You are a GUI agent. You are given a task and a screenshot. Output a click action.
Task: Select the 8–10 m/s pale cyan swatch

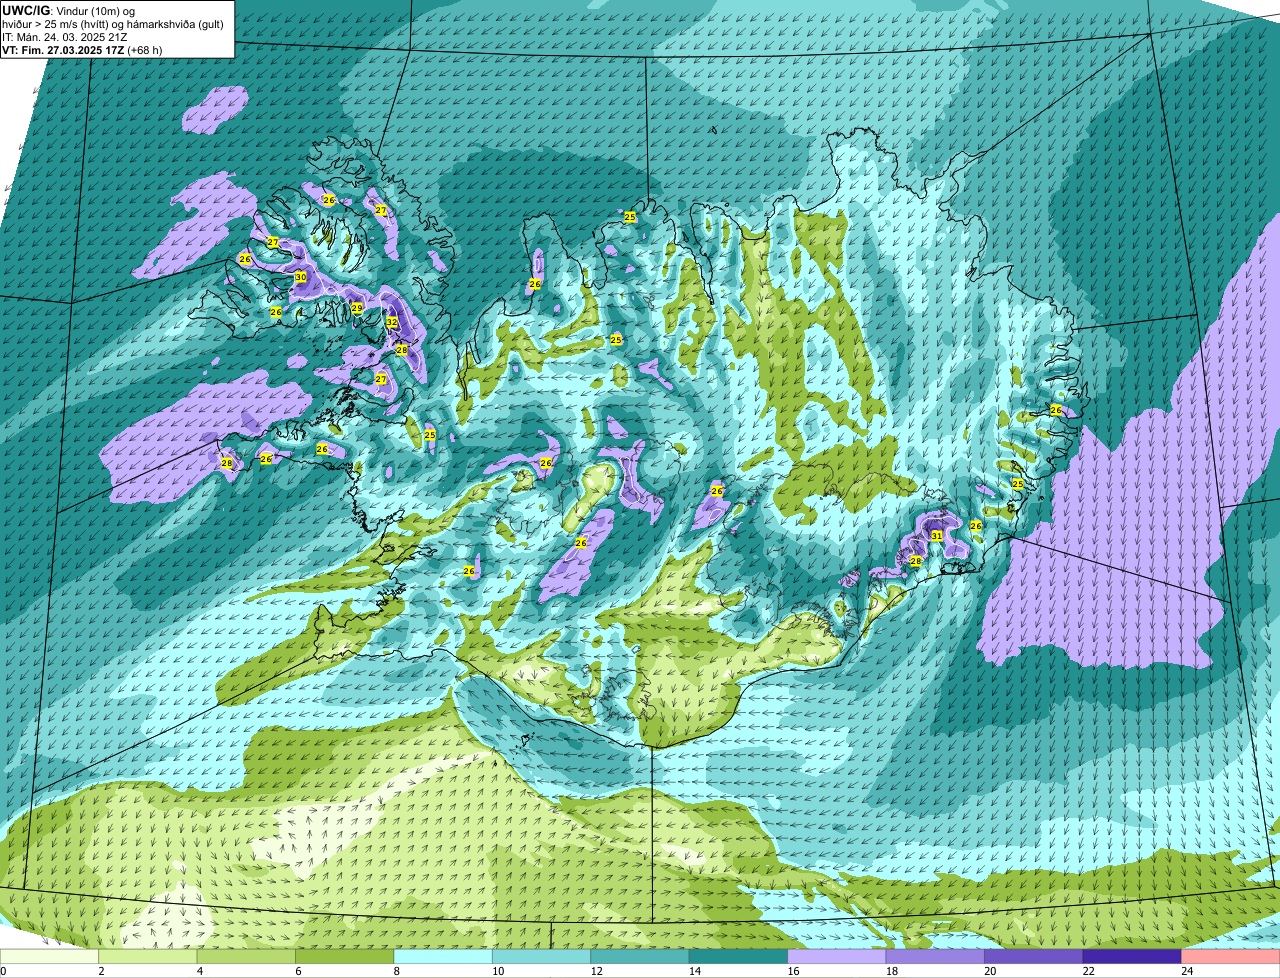(443, 957)
